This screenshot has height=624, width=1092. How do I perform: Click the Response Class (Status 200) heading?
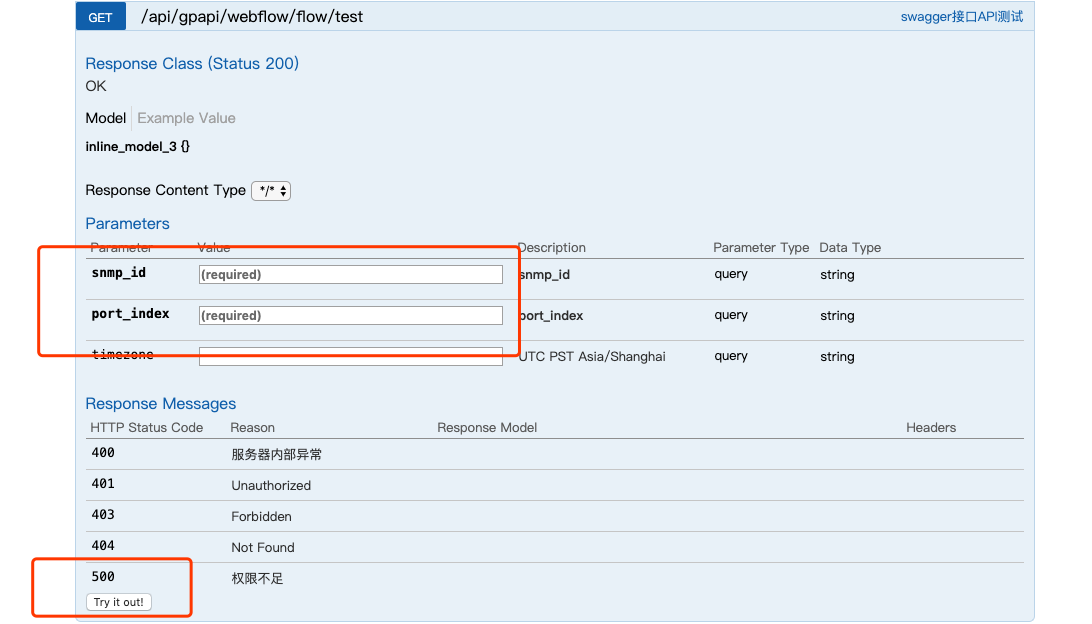click(x=191, y=63)
